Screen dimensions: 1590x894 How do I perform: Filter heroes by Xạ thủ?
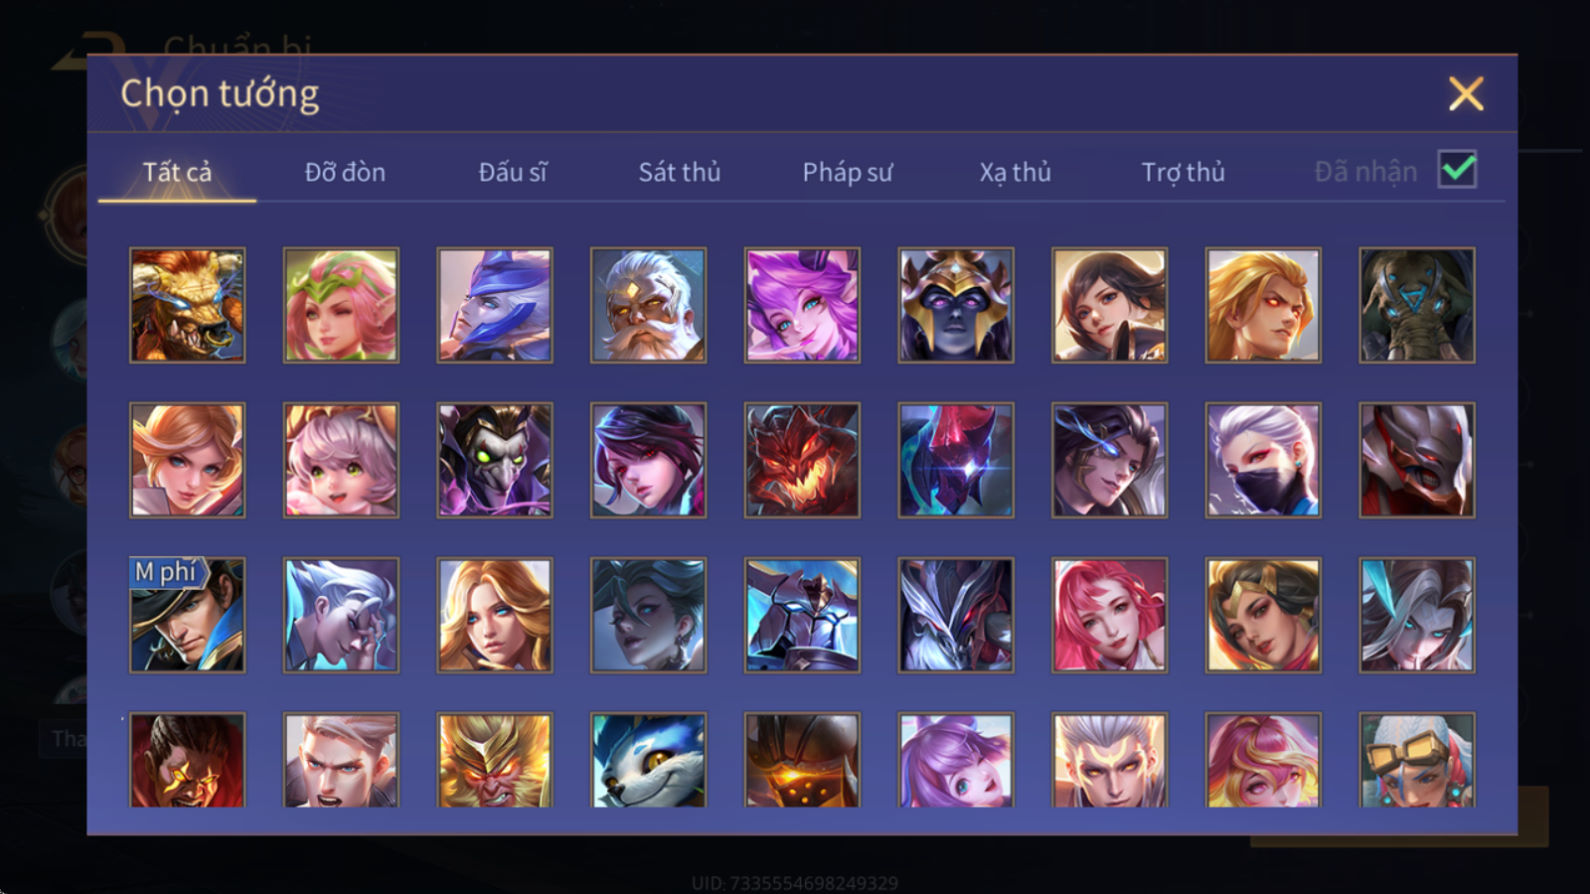click(x=1015, y=172)
